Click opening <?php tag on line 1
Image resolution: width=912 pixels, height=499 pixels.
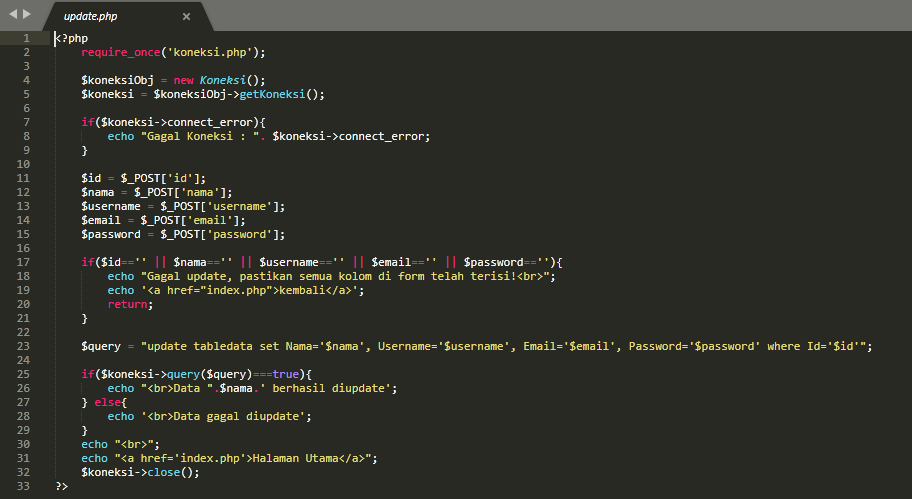(x=72, y=38)
